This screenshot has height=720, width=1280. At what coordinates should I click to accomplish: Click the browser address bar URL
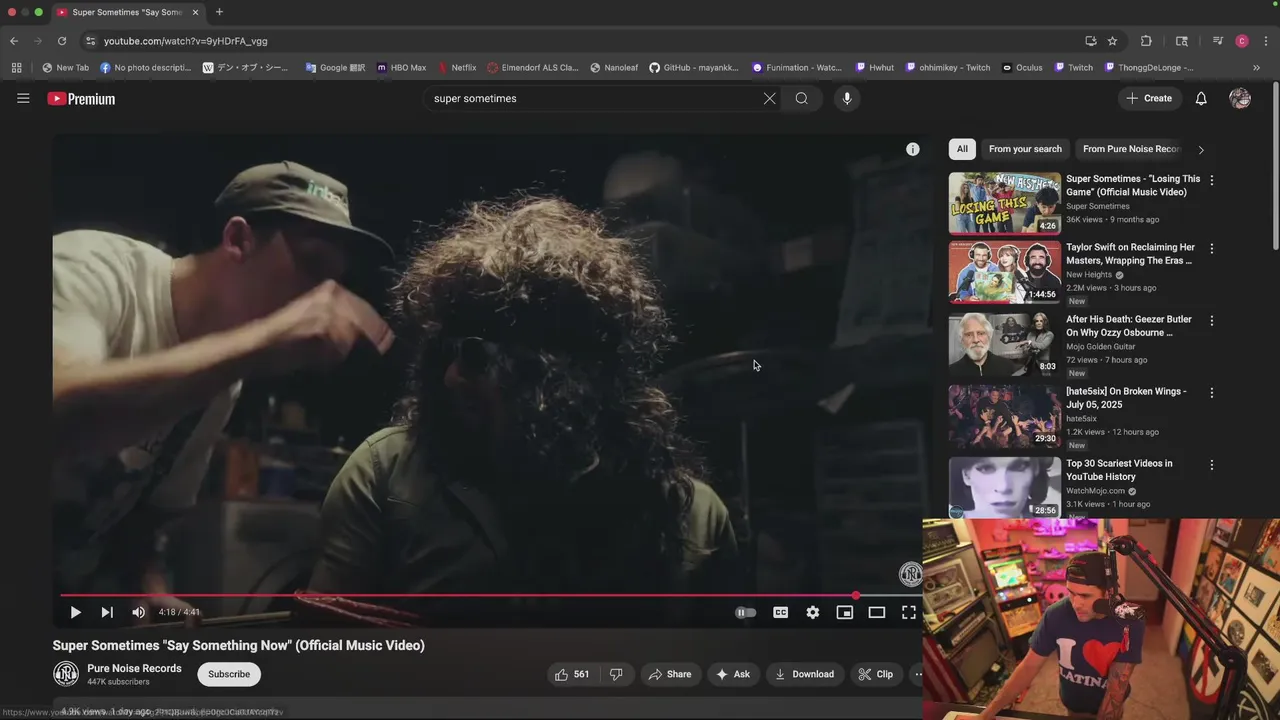[x=186, y=41]
